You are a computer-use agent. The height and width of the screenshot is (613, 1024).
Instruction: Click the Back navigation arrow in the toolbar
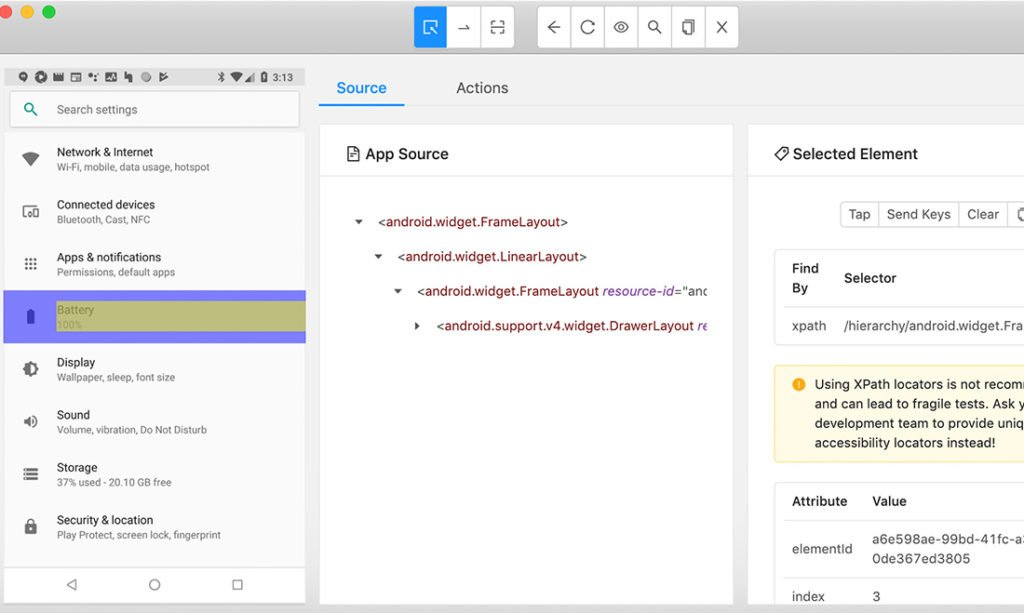click(553, 27)
